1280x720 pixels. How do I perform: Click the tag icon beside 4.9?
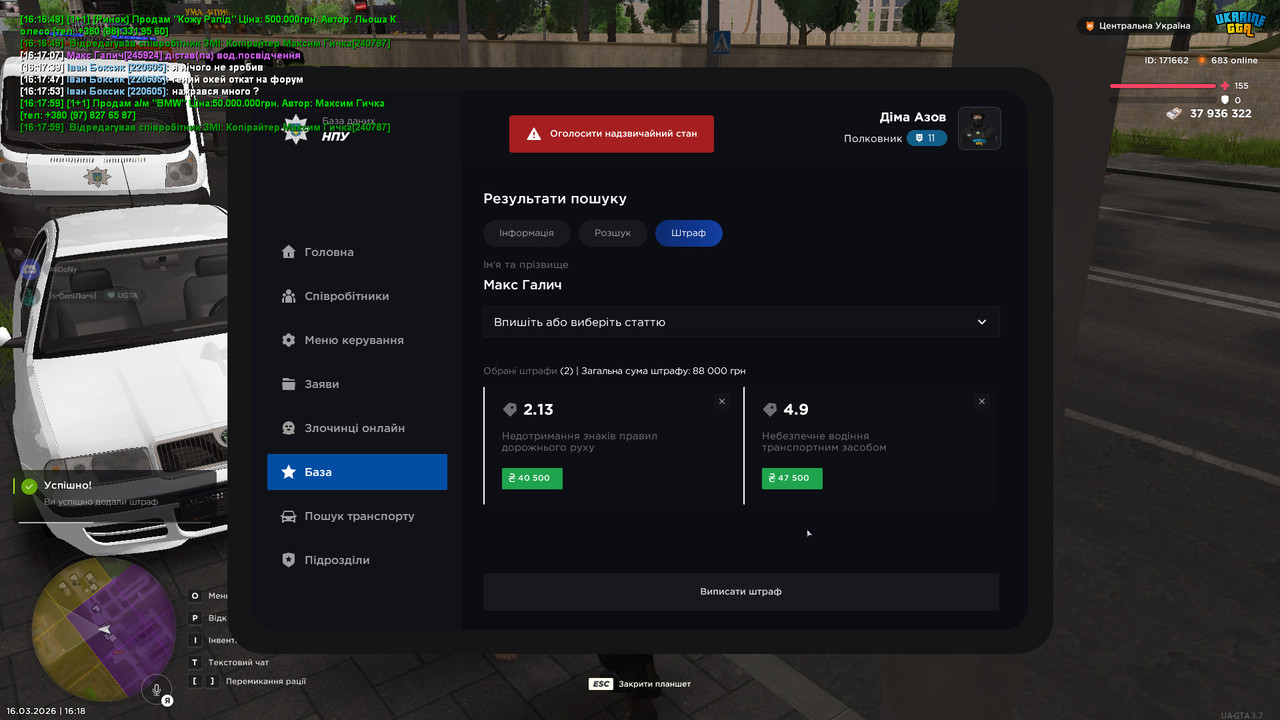coord(770,410)
